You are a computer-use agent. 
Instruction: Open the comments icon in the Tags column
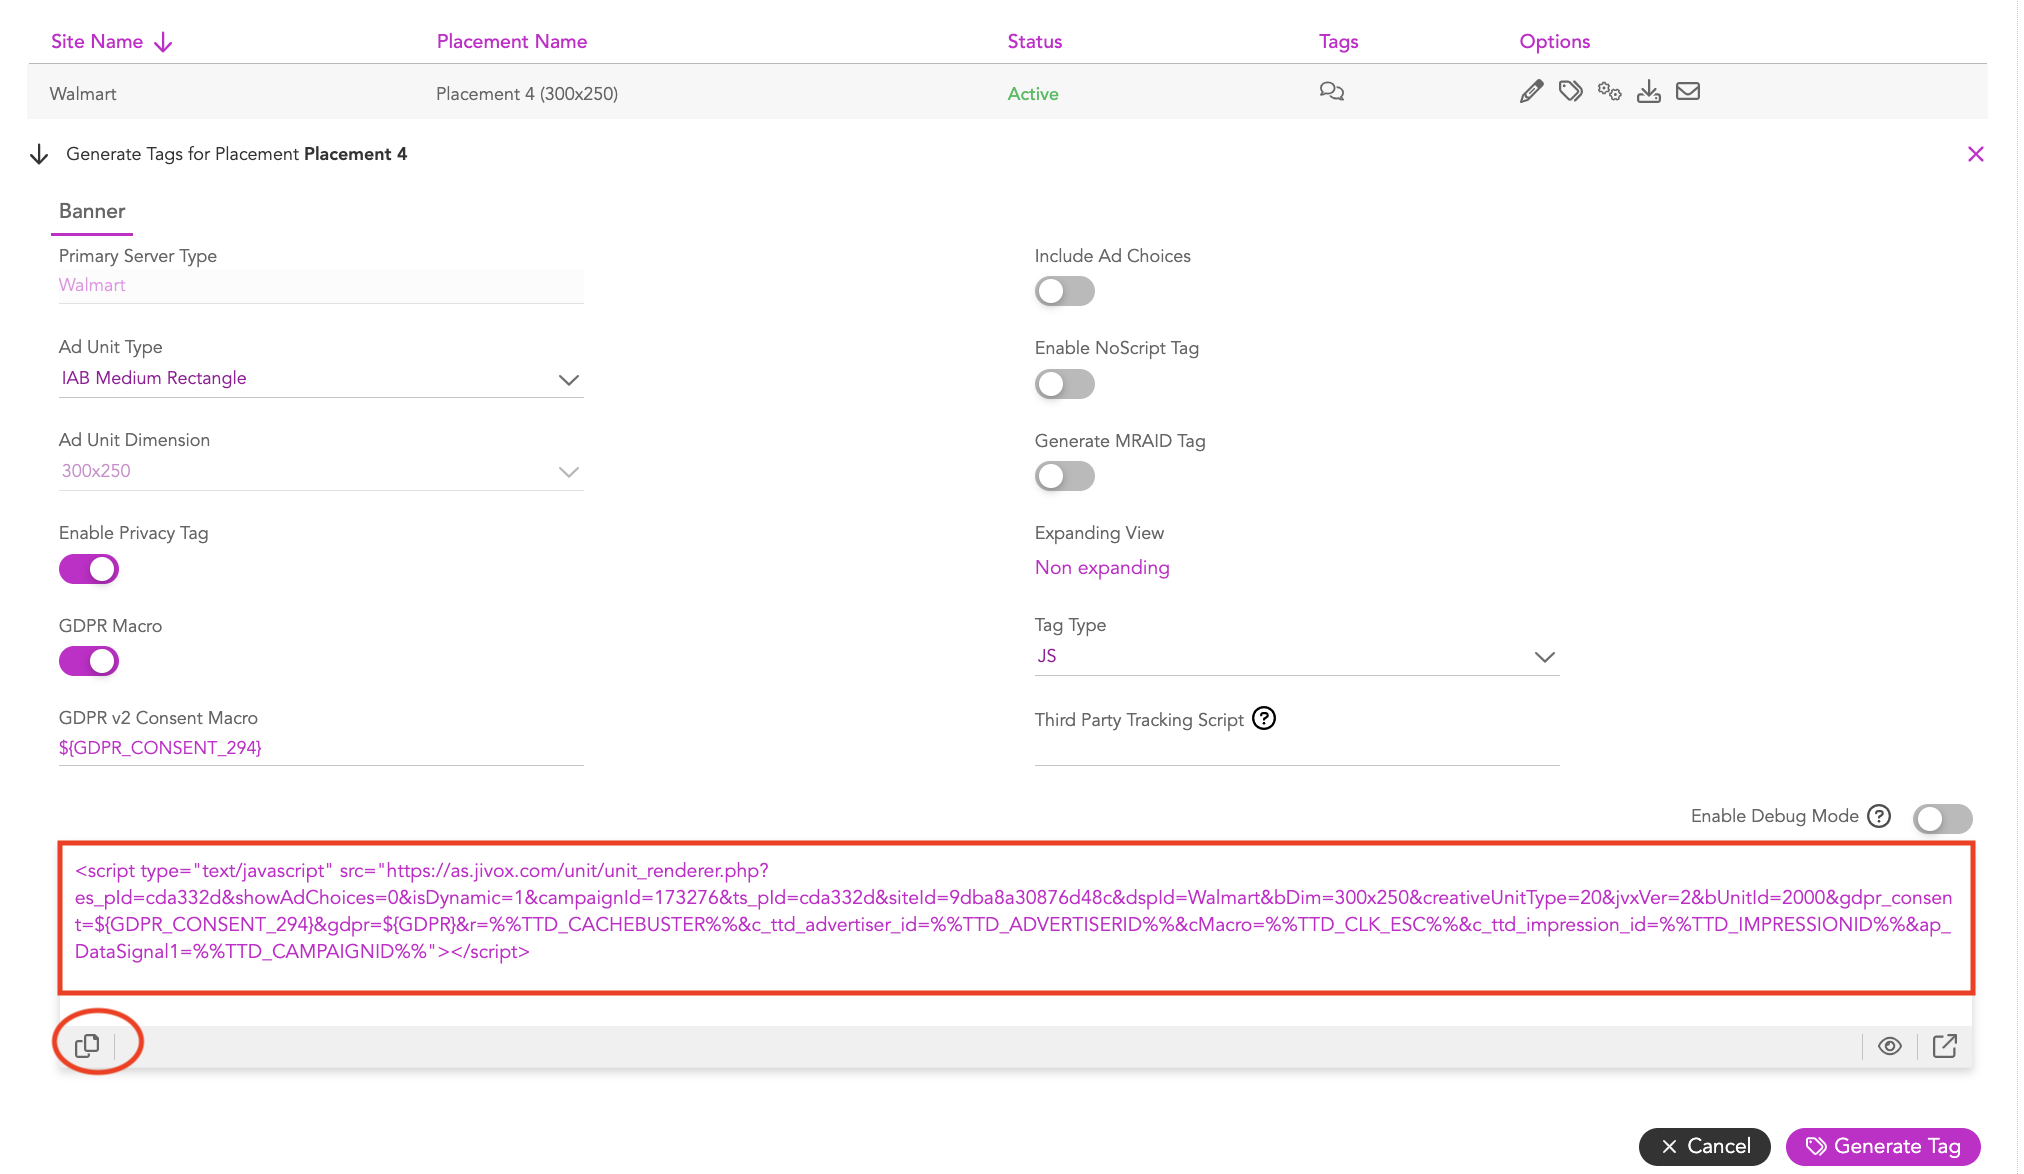[x=1331, y=92]
